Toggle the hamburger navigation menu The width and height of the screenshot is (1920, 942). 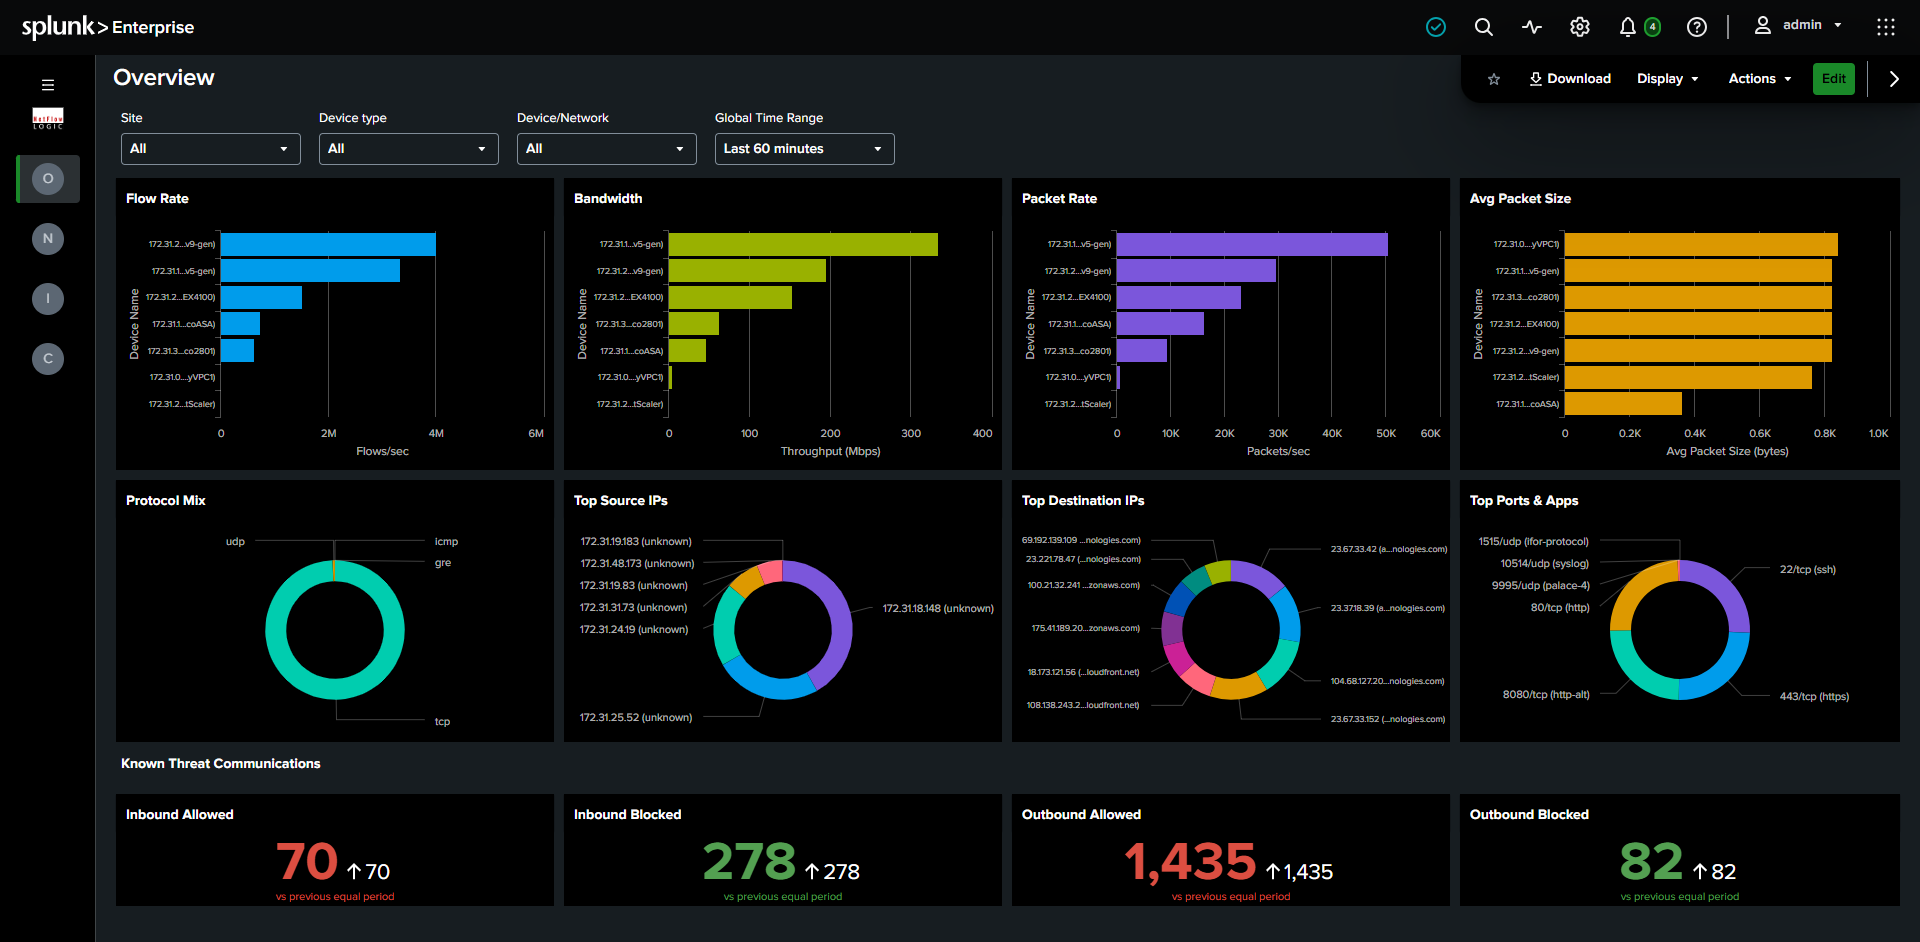[x=48, y=85]
